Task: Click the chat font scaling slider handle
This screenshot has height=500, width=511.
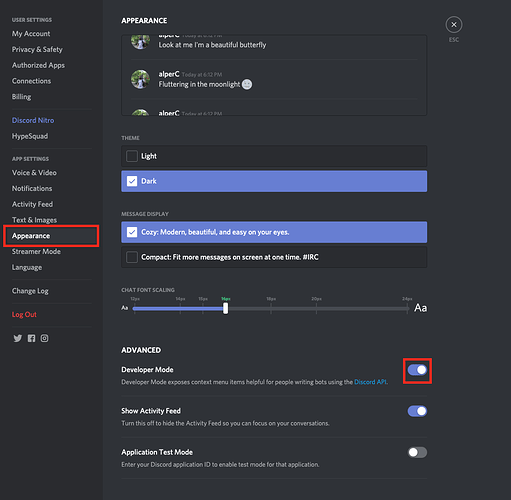Action: (226, 308)
